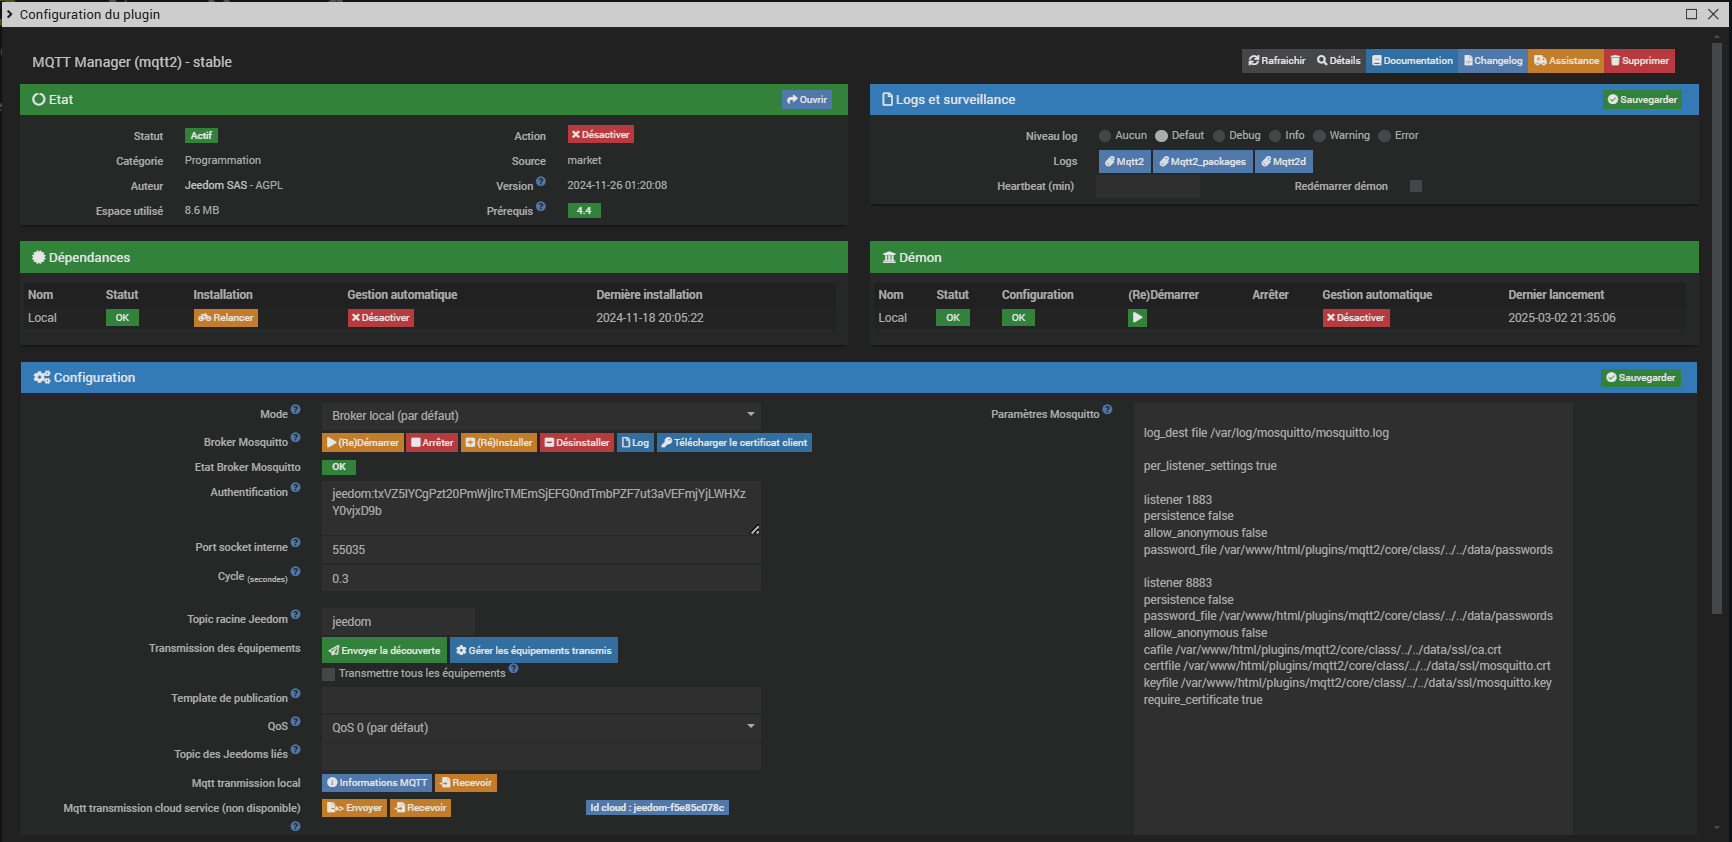The image size is (1732, 842).
Task: Download the client certificate
Action: 734,443
